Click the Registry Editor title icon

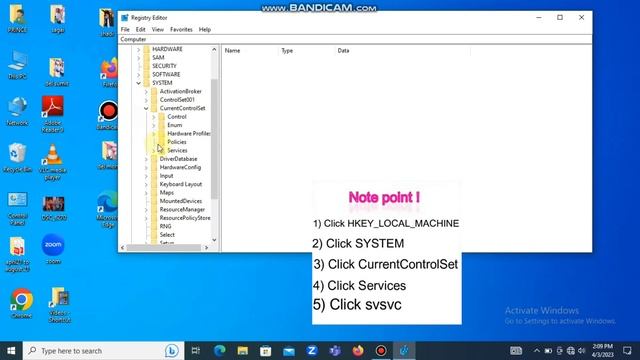pyautogui.click(x=125, y=18)
